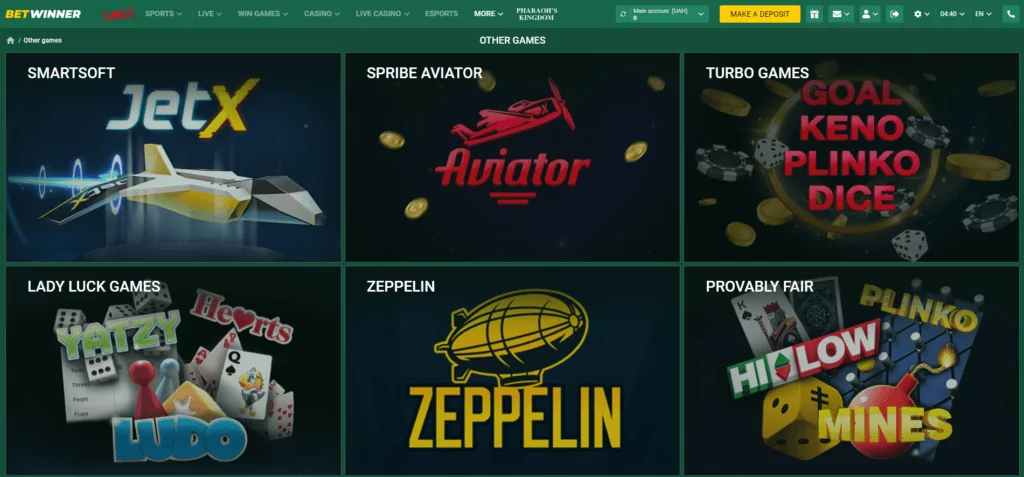The height and width of the screenshot is (477, 1024).
Task: Open the Pharaoh's Kingdom link
Action: pos(536,14)
